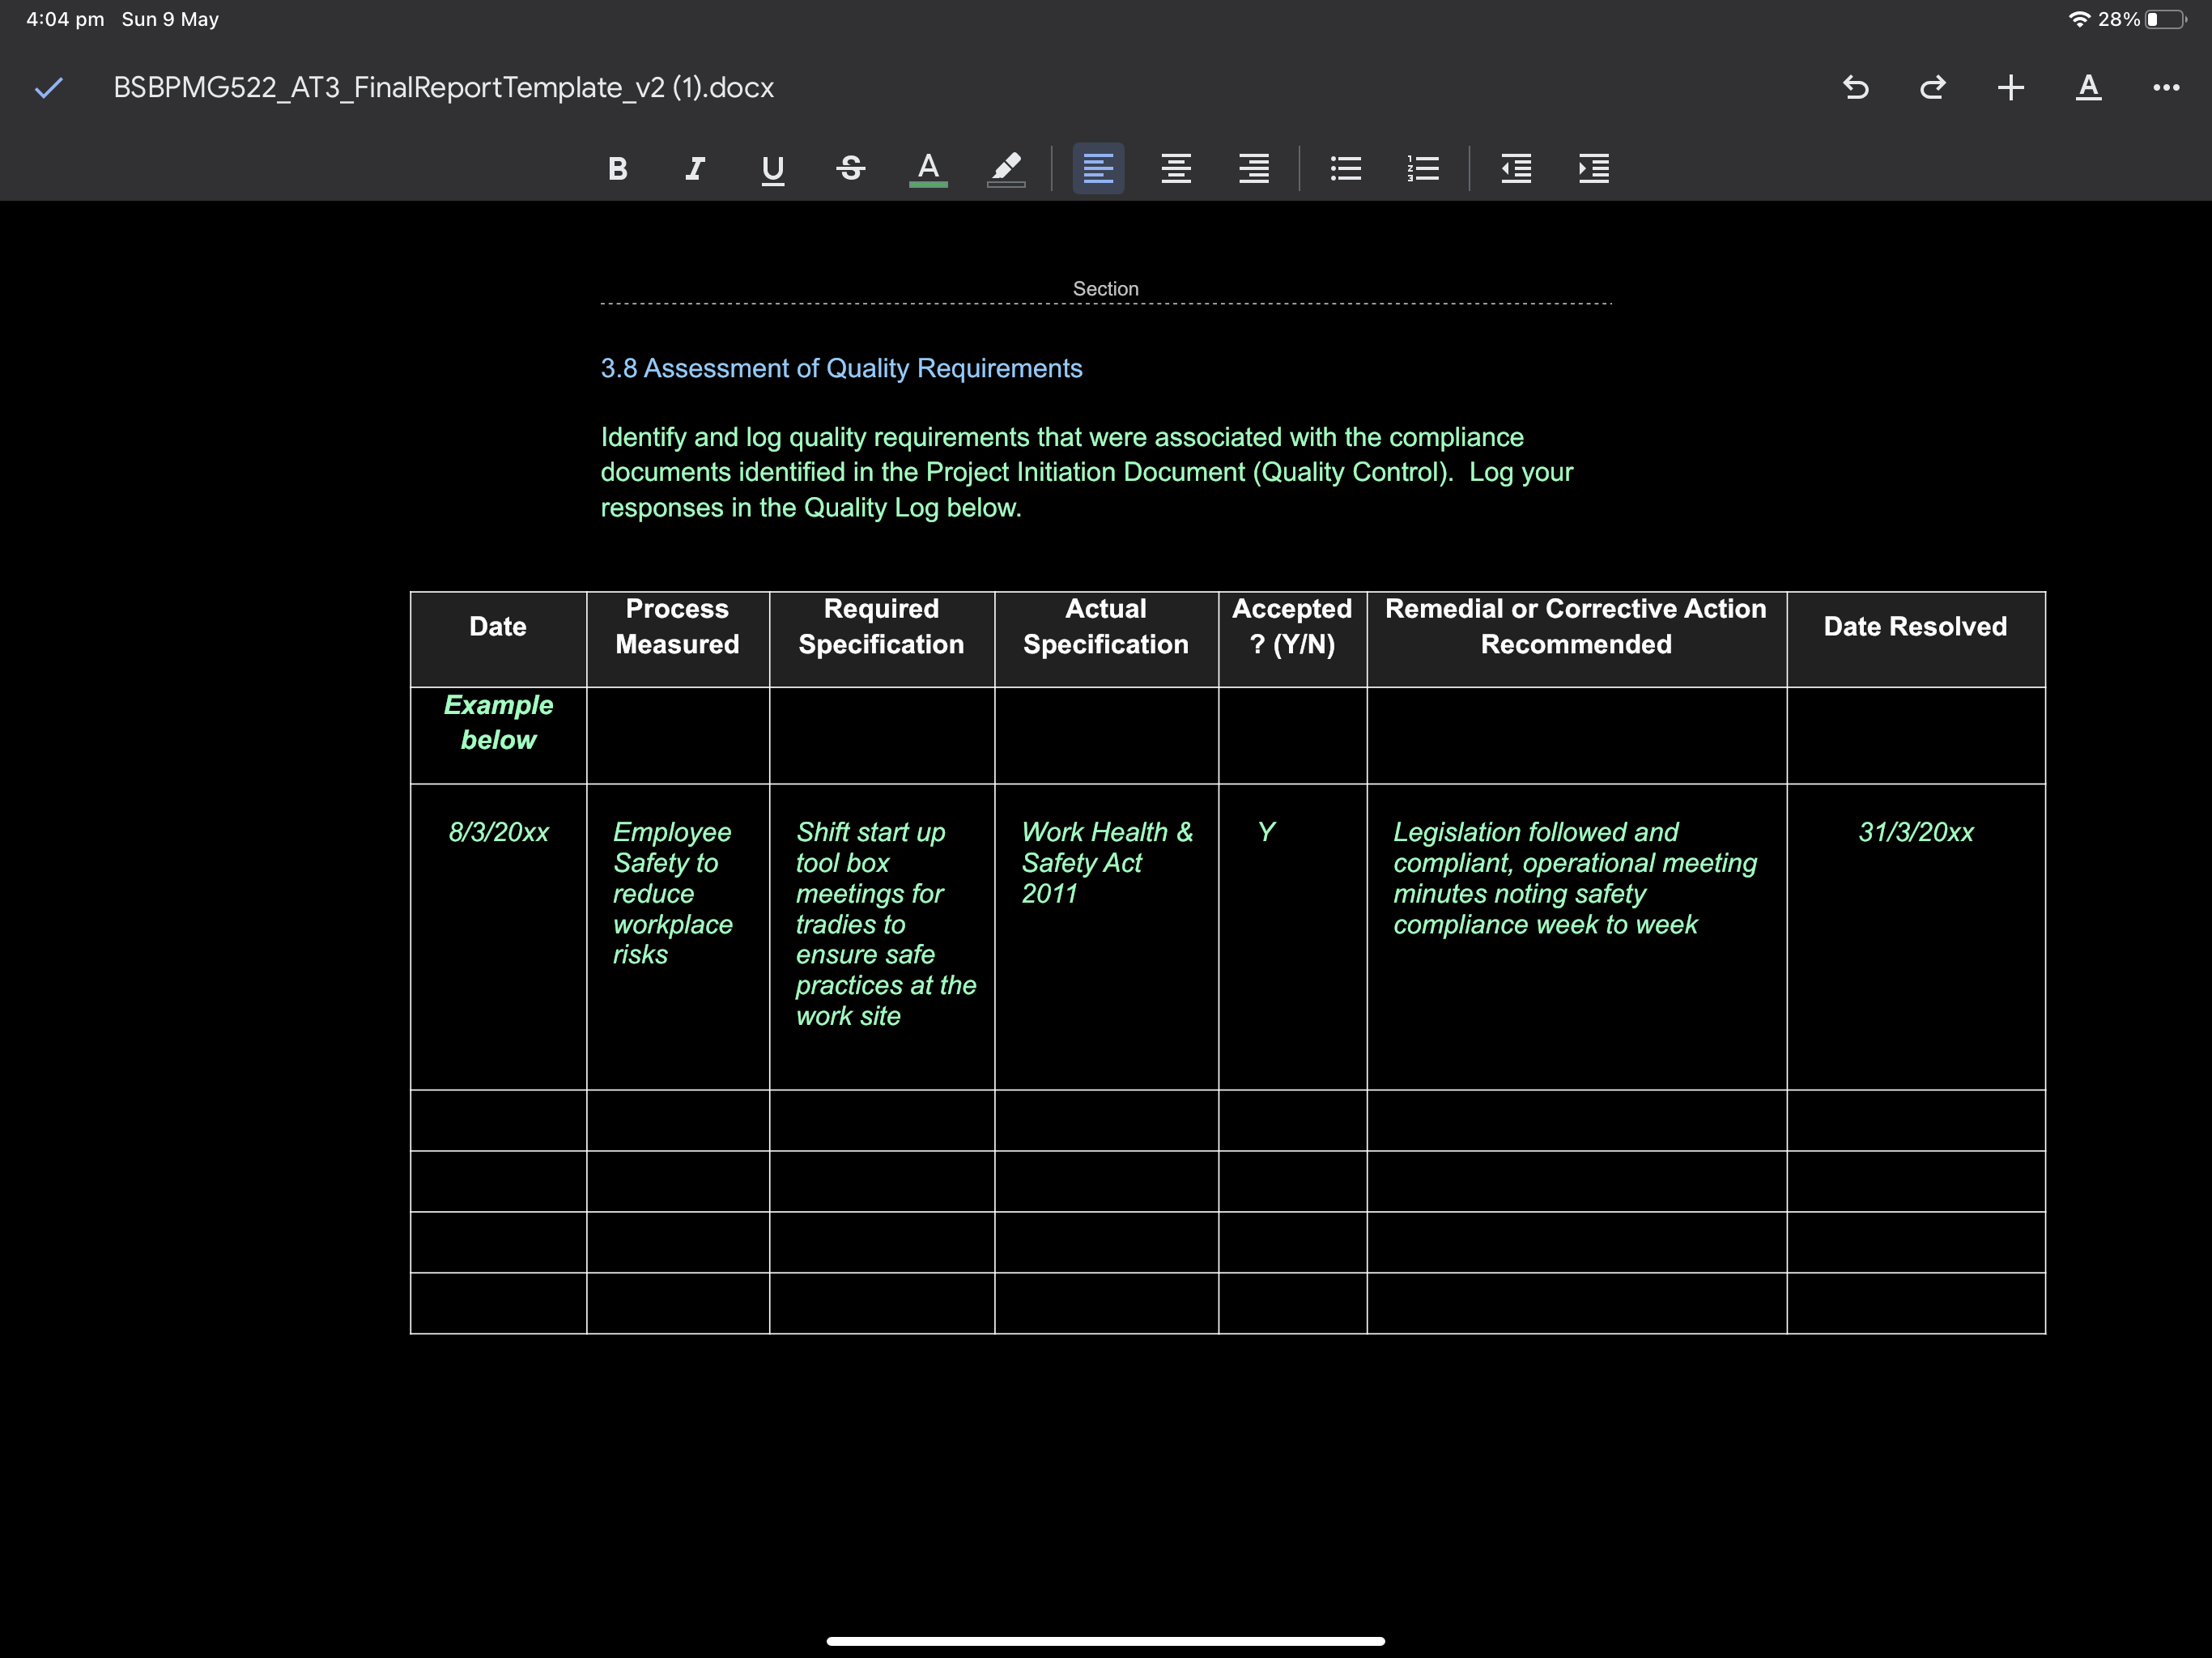The width and height of the screenshot is (2212, 1658).
Task: Tap the checkmark to finish editing
Action: click(x=48, y=88)
